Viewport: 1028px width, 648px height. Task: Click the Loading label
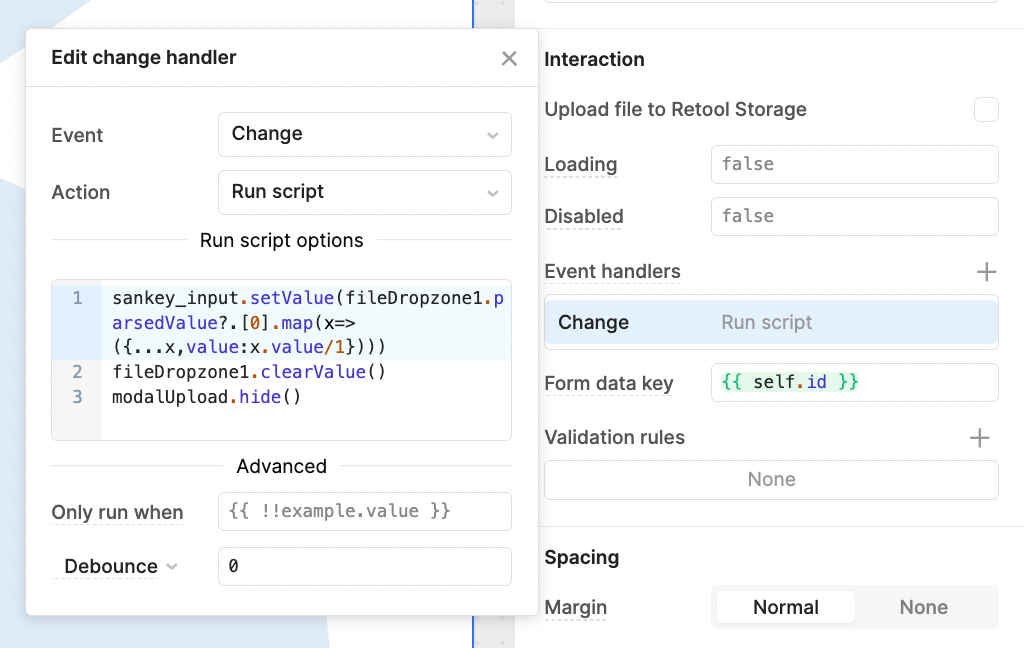coord(581,165)
